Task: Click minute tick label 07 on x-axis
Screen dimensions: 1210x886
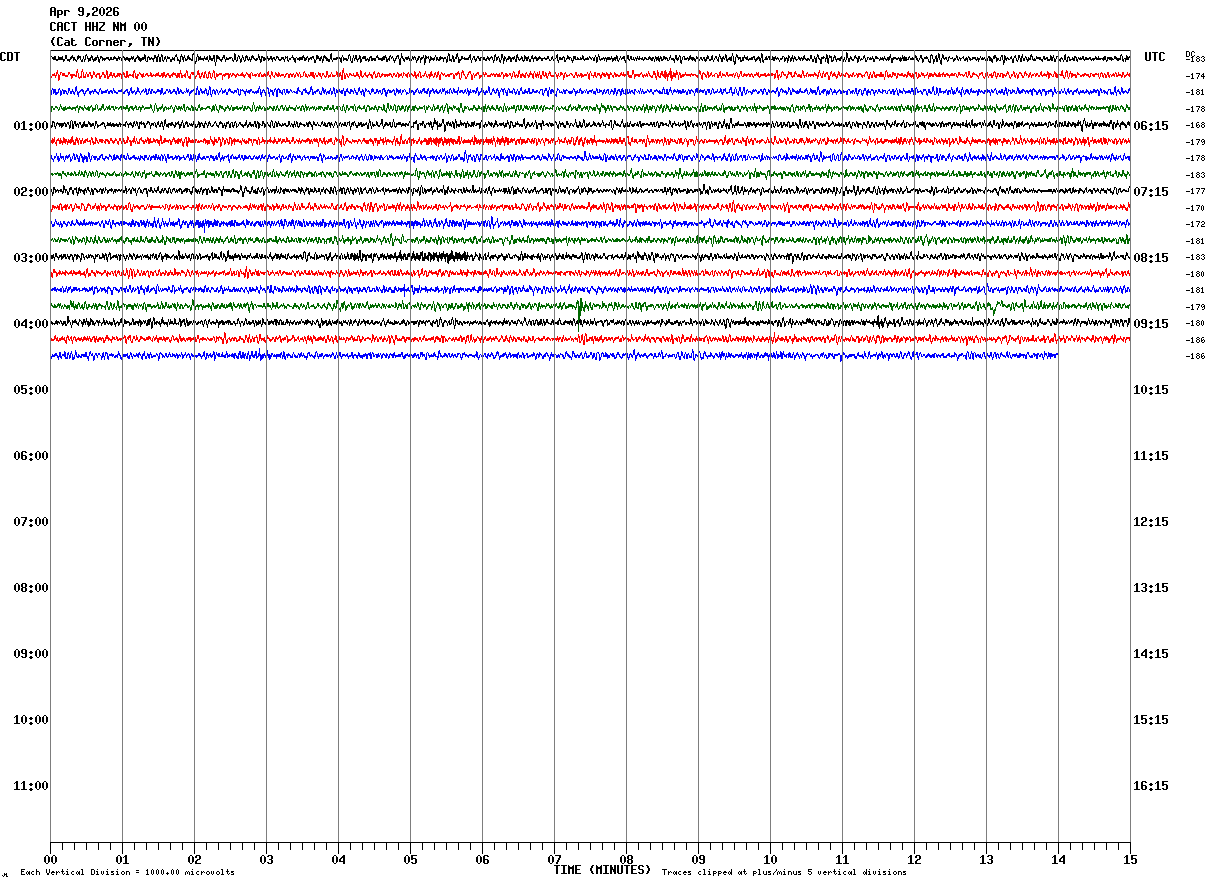Action: click(x=554, y=859)
